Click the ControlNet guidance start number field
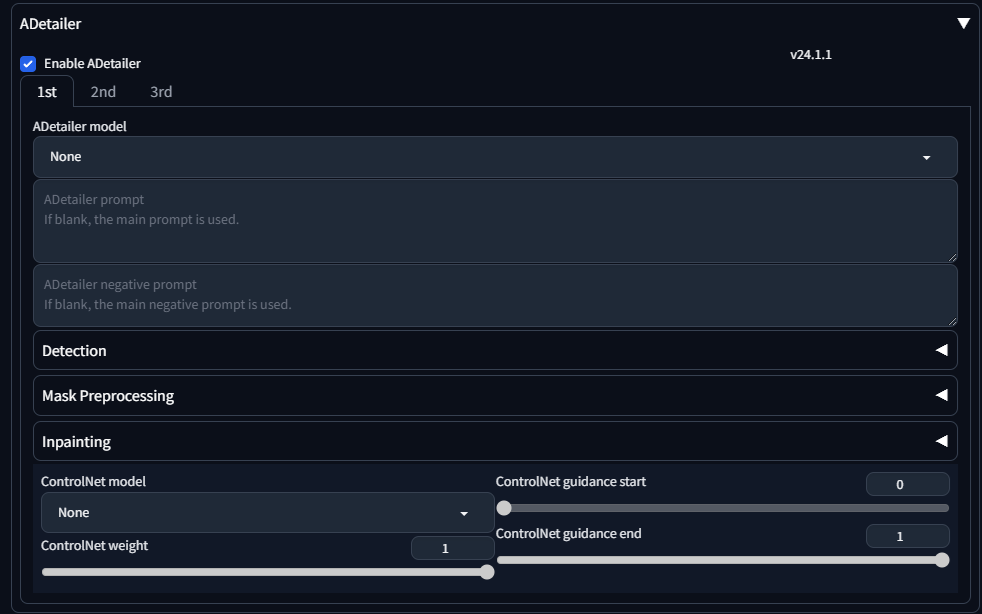This screenshot has height=614, width=982. tap(907, 484)
